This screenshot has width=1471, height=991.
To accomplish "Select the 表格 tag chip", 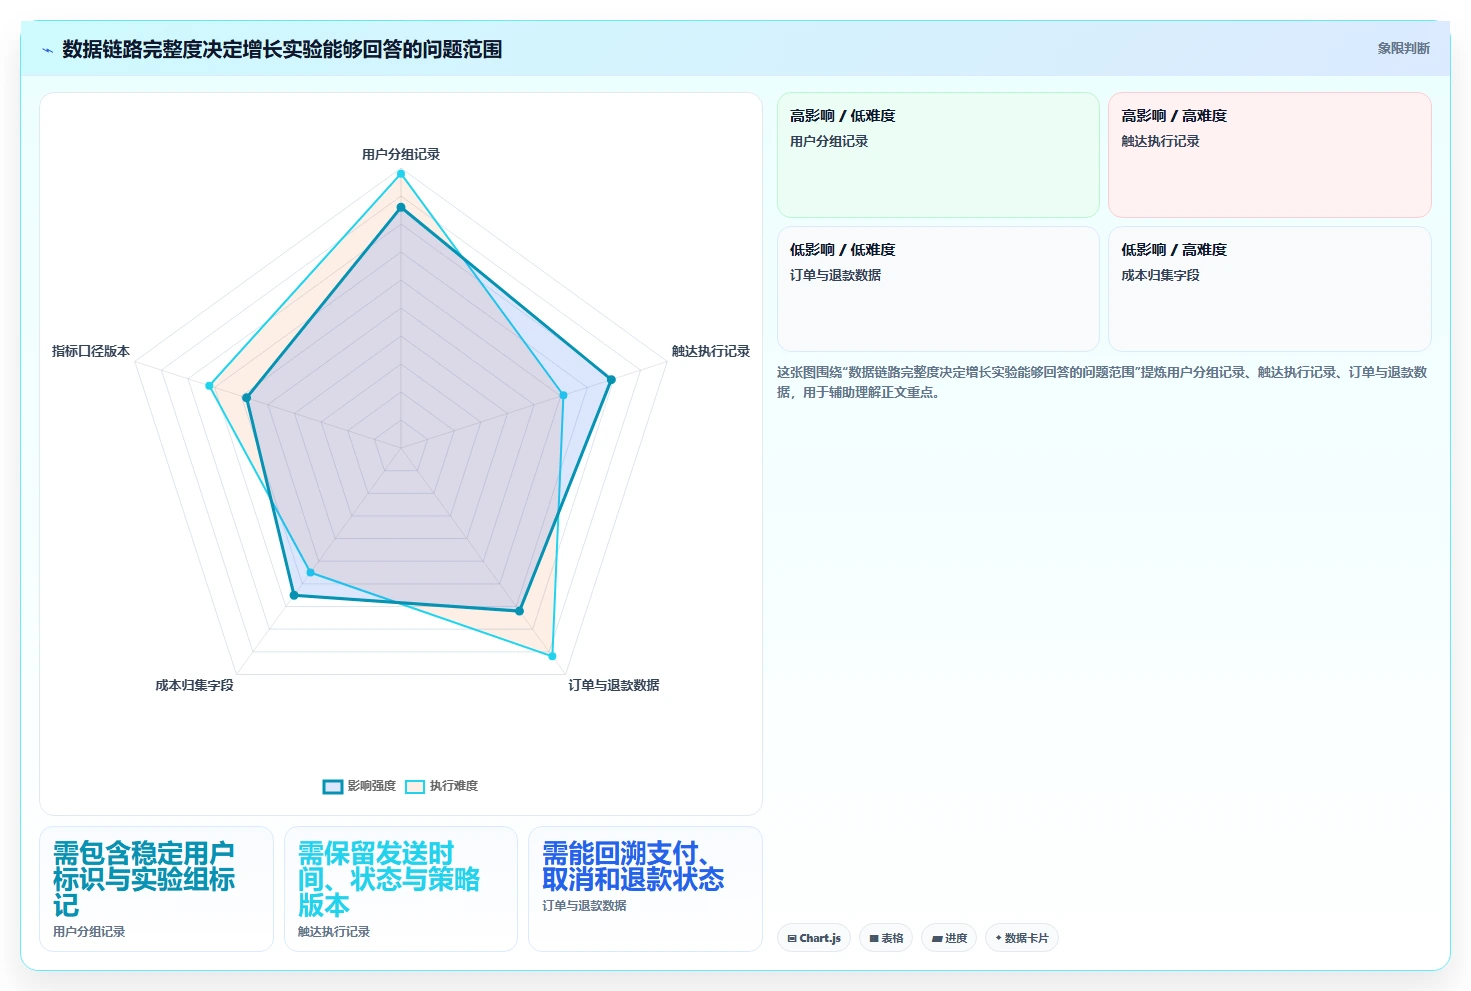I will point(886,938).
